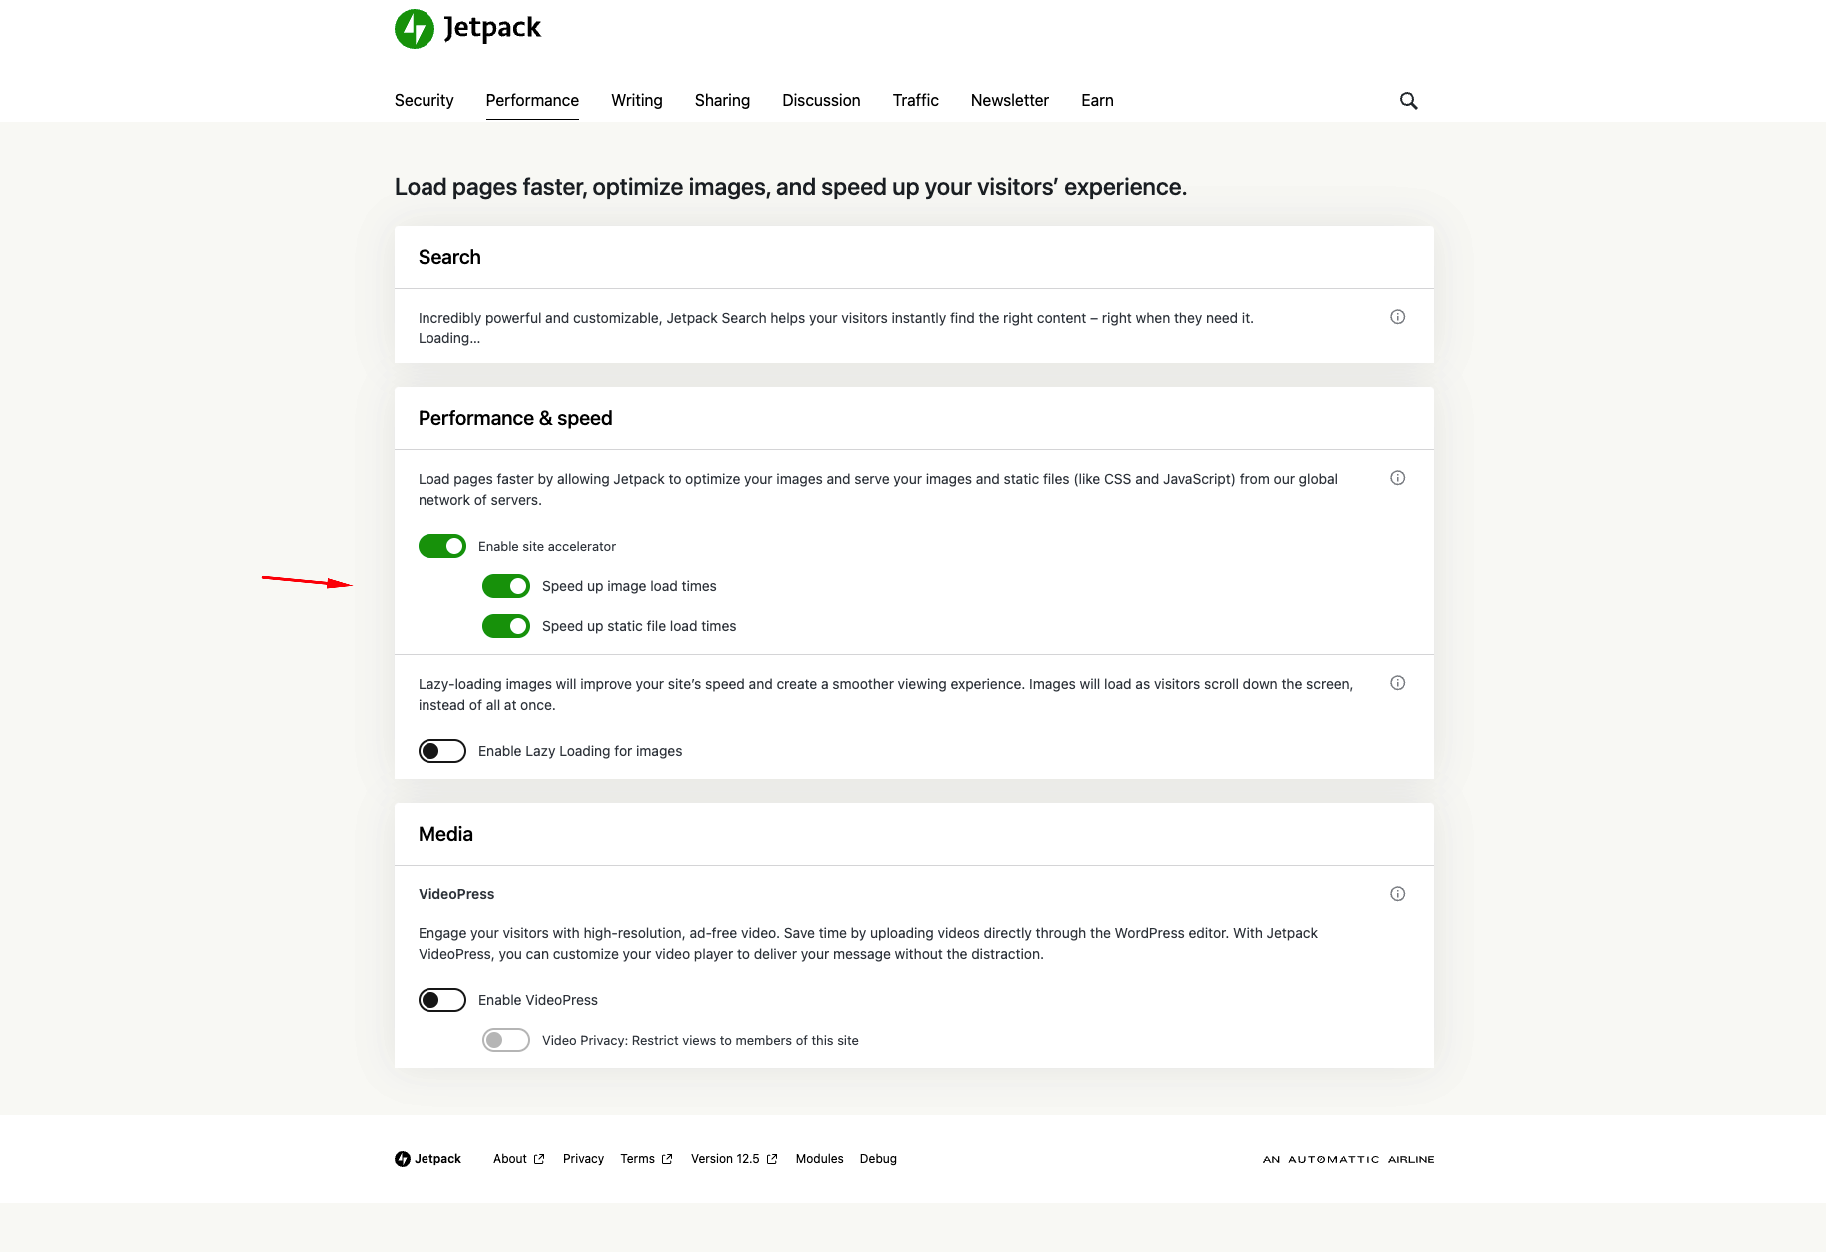Screen dimensions: 1826x1252
Task: Click the VideoPress subheading
Action: [x=456, y=894]
